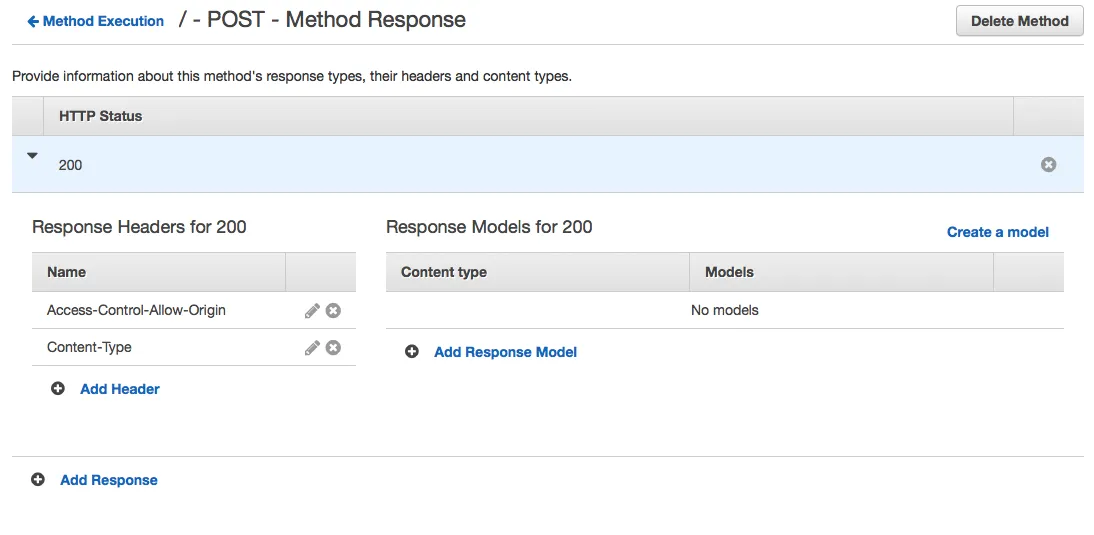This screenshot has height=535, width=1094.
Task: Go back to Method Execution
Action: coord(96,21)
